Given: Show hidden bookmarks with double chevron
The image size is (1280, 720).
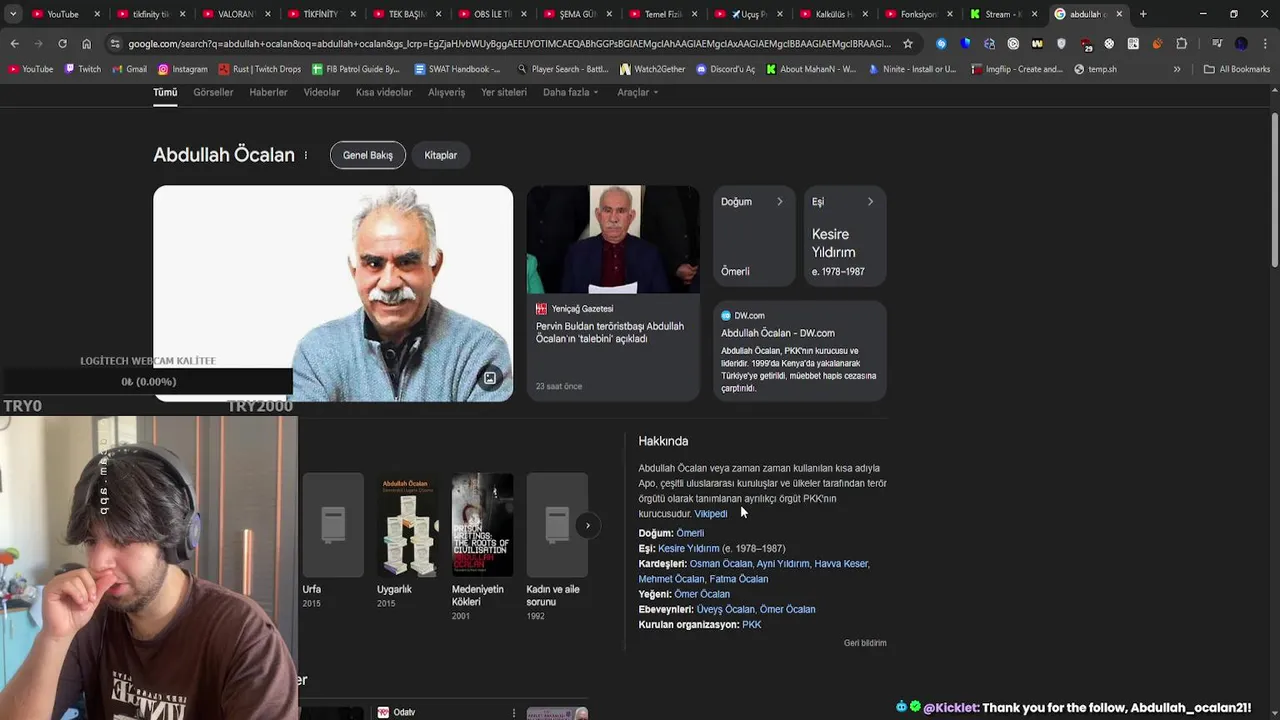Looking at the screenshot, I should click(x=1177, y=69).
